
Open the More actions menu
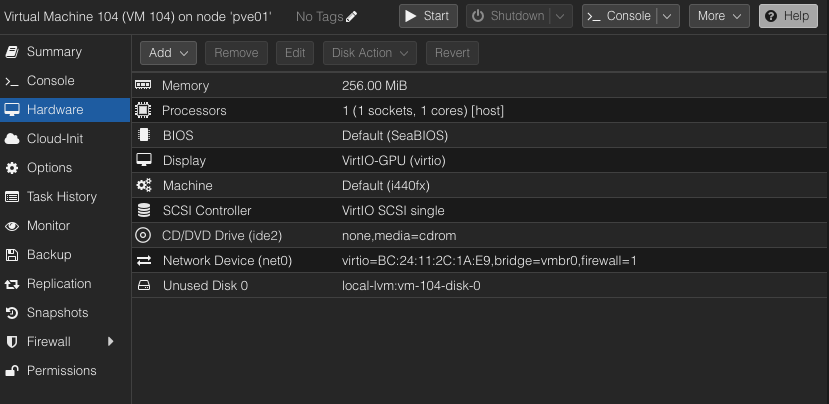(x=719, y=16)
